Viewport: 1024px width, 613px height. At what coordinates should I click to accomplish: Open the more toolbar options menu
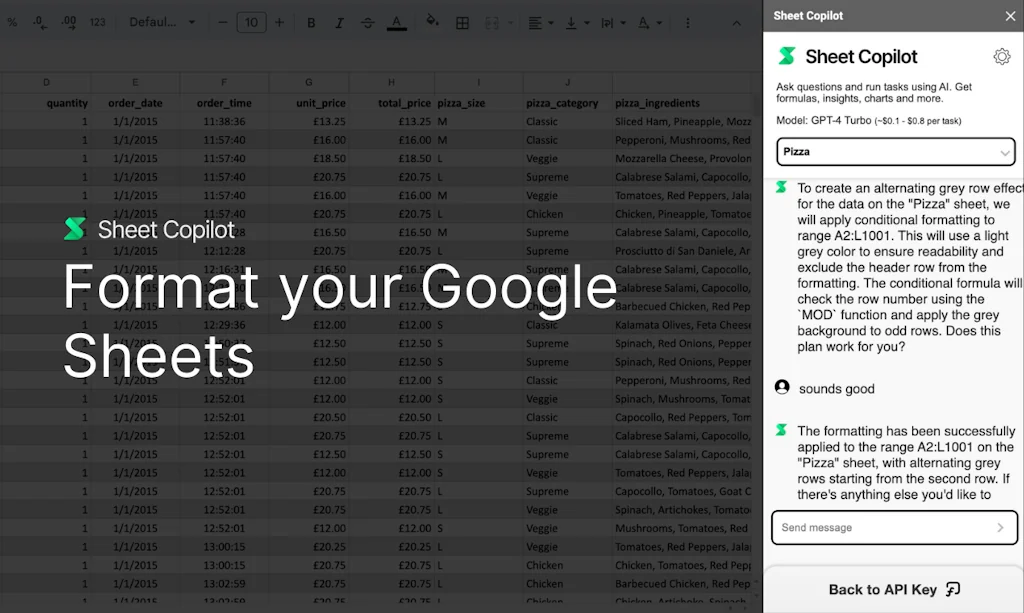click(687, 21)
